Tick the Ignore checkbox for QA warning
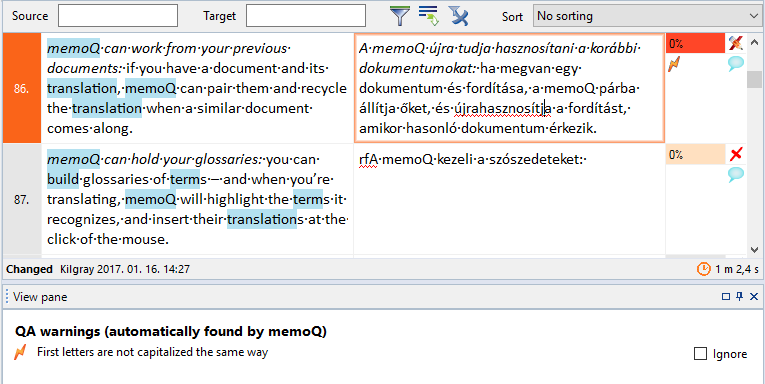Screen dimensions: 765x384 tap(700, 354)
